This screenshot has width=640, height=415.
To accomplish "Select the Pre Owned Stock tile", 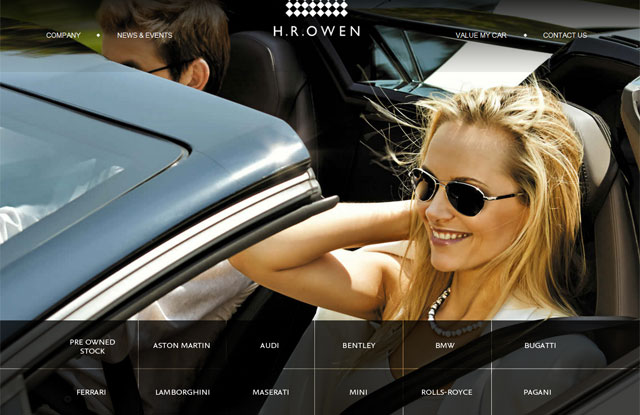I will (92, 346).
